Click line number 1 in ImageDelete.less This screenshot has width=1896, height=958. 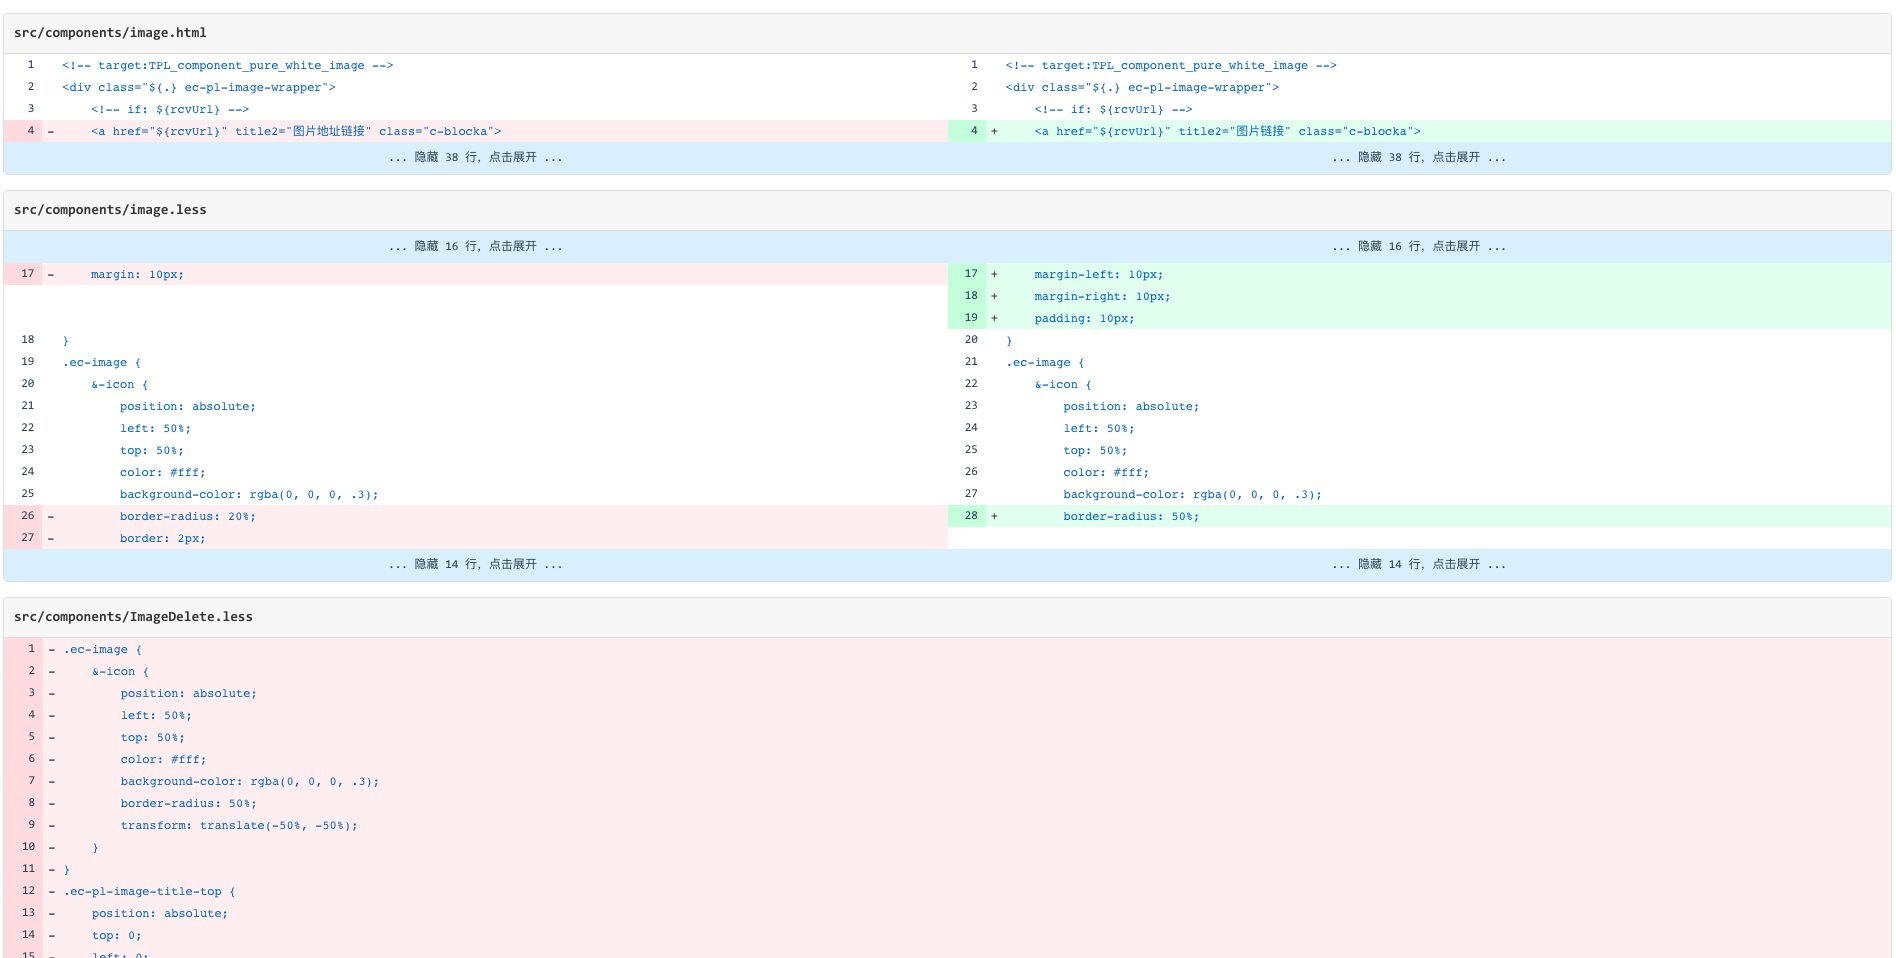[30, 648]
